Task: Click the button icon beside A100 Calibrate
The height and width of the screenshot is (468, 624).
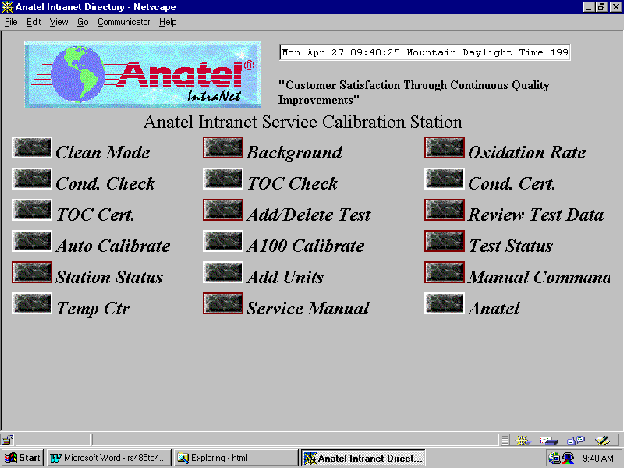Action: point(223,241)
